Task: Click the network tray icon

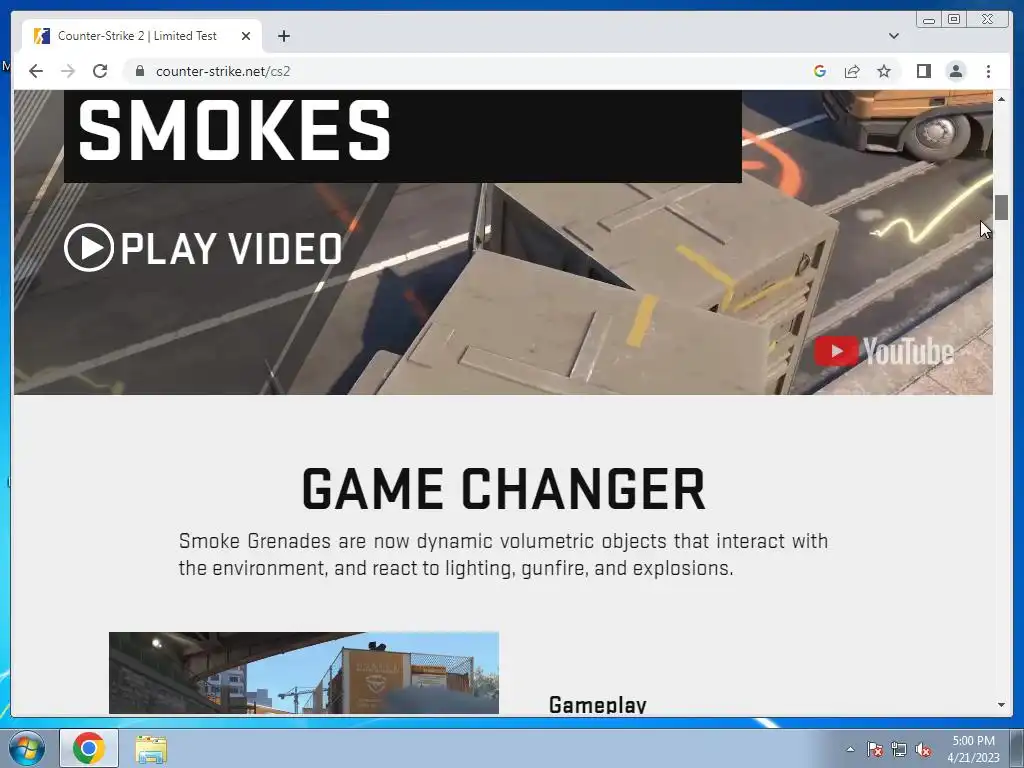Action: click(x=899, y=749)
